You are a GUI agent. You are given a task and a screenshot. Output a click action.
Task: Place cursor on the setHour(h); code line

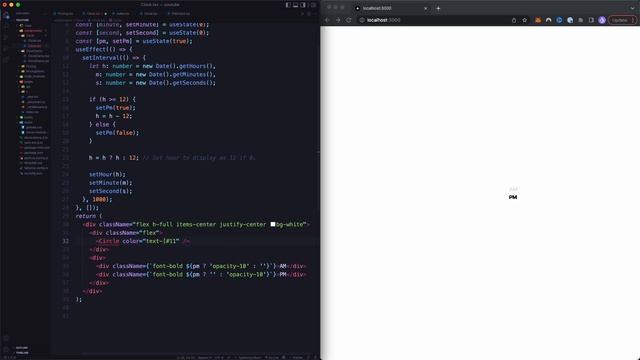107,174
